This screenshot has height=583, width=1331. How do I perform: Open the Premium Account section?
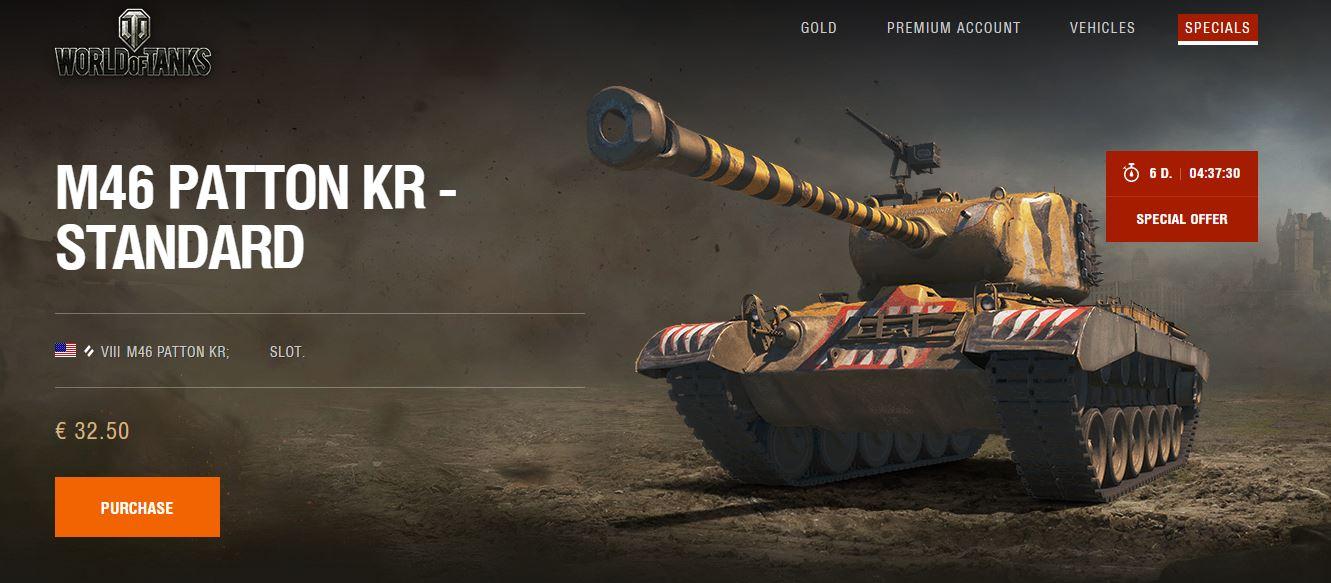[x=953, y=28]
